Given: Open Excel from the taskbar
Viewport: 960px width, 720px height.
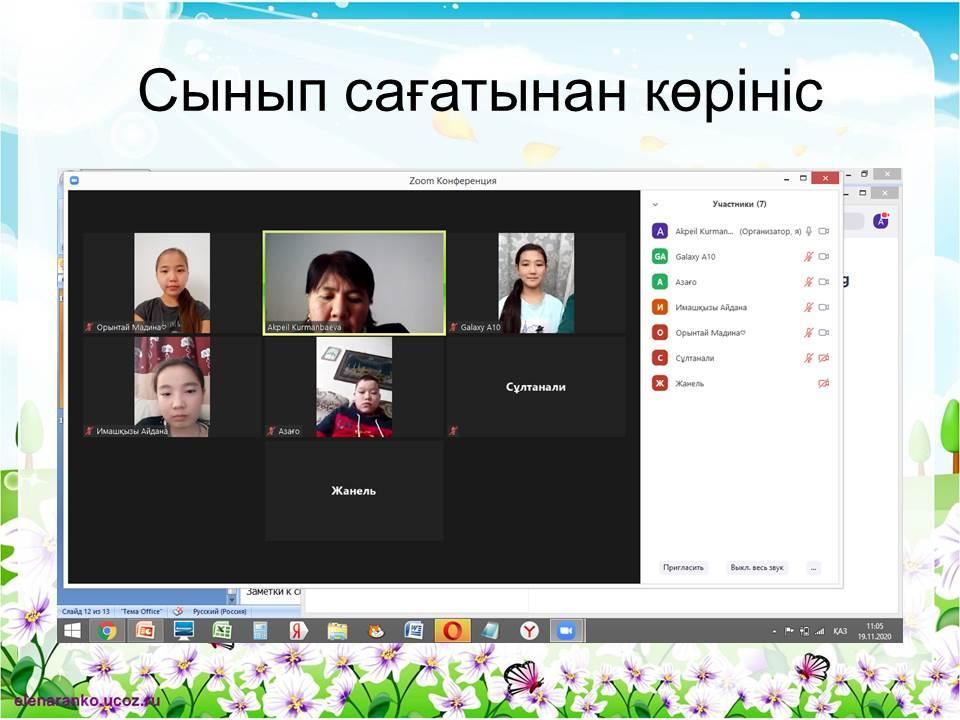Looking at the screenshot, I should pyautogui.click(x=221, y=631).
